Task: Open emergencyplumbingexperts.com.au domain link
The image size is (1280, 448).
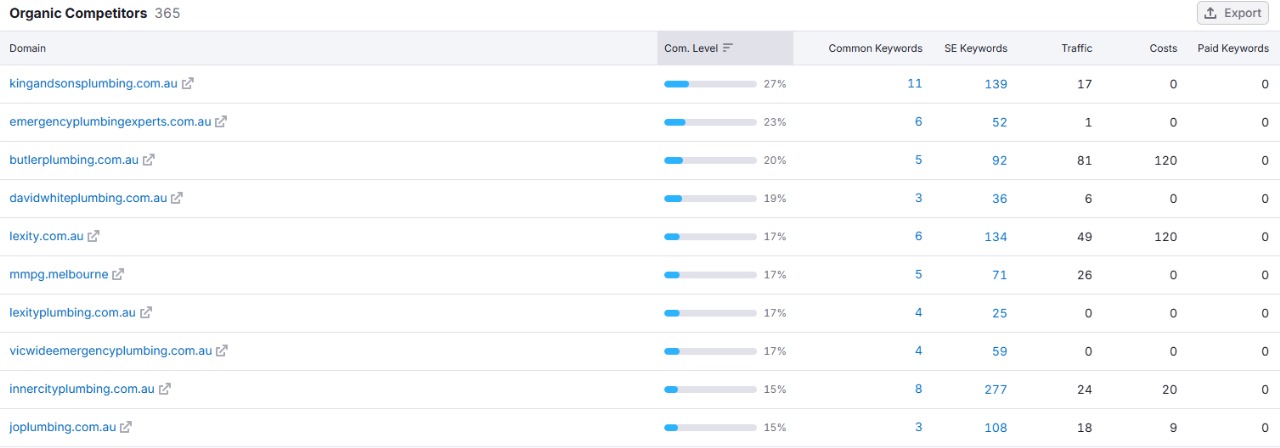Action: 110,122
